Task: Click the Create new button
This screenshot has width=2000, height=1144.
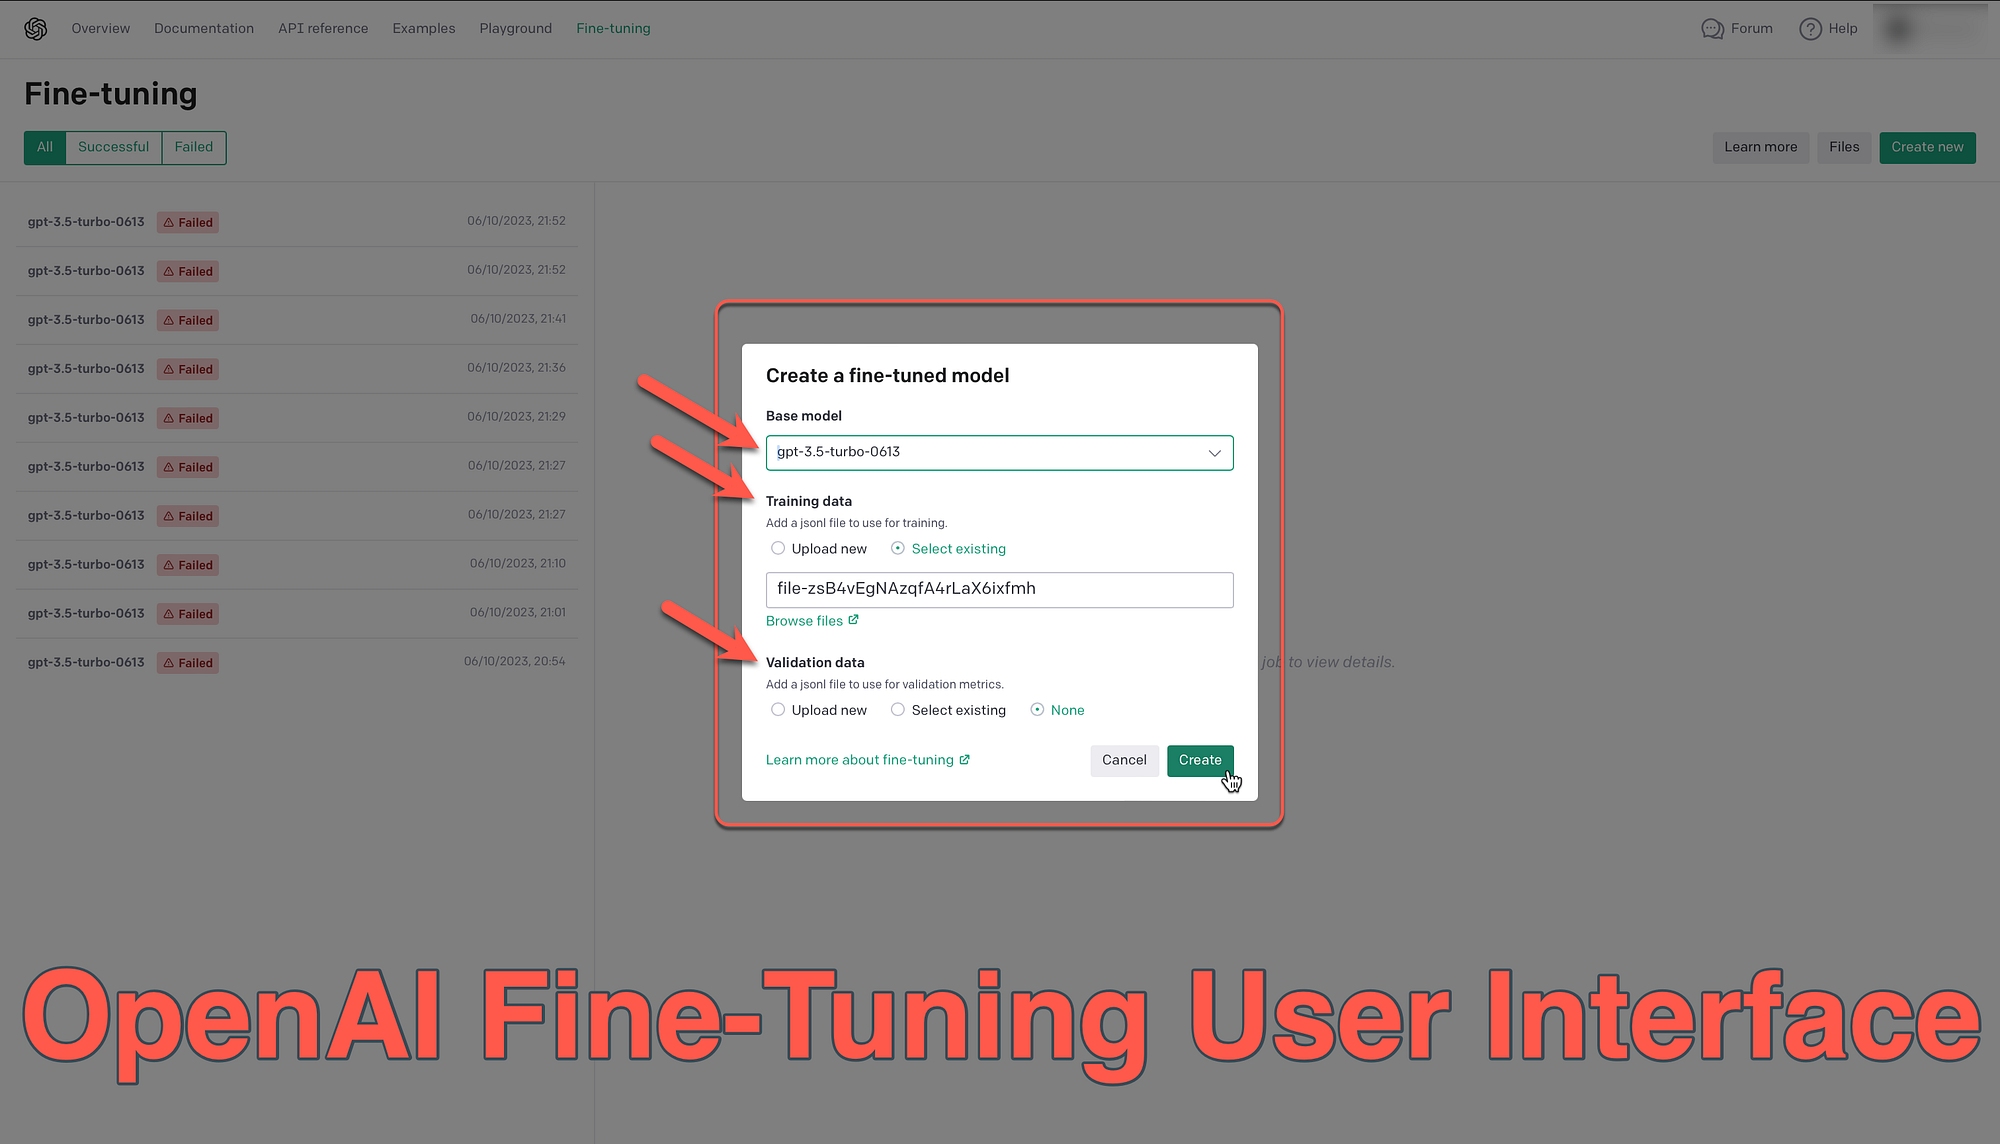Action: coord(1926,147)
